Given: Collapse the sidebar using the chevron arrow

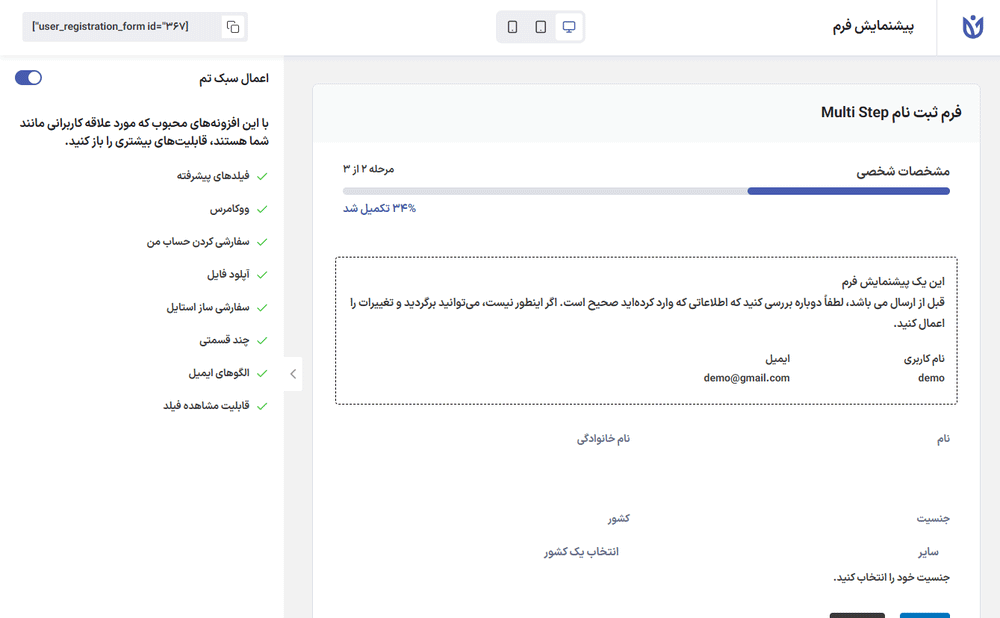Looking at the screenshot, I should tap(293, 373).
